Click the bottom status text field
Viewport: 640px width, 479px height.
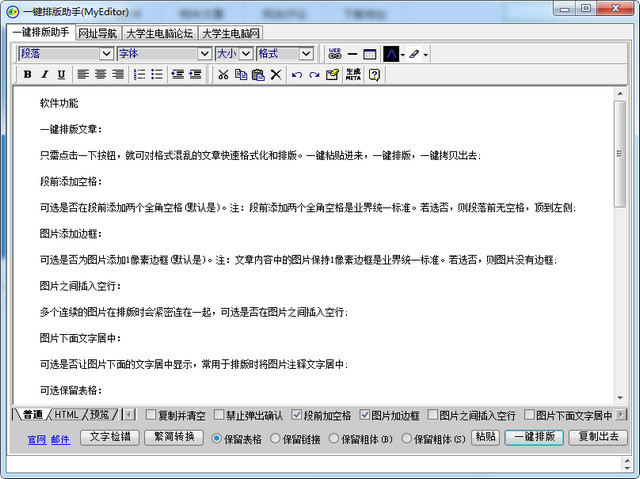(x=313, y=464)
